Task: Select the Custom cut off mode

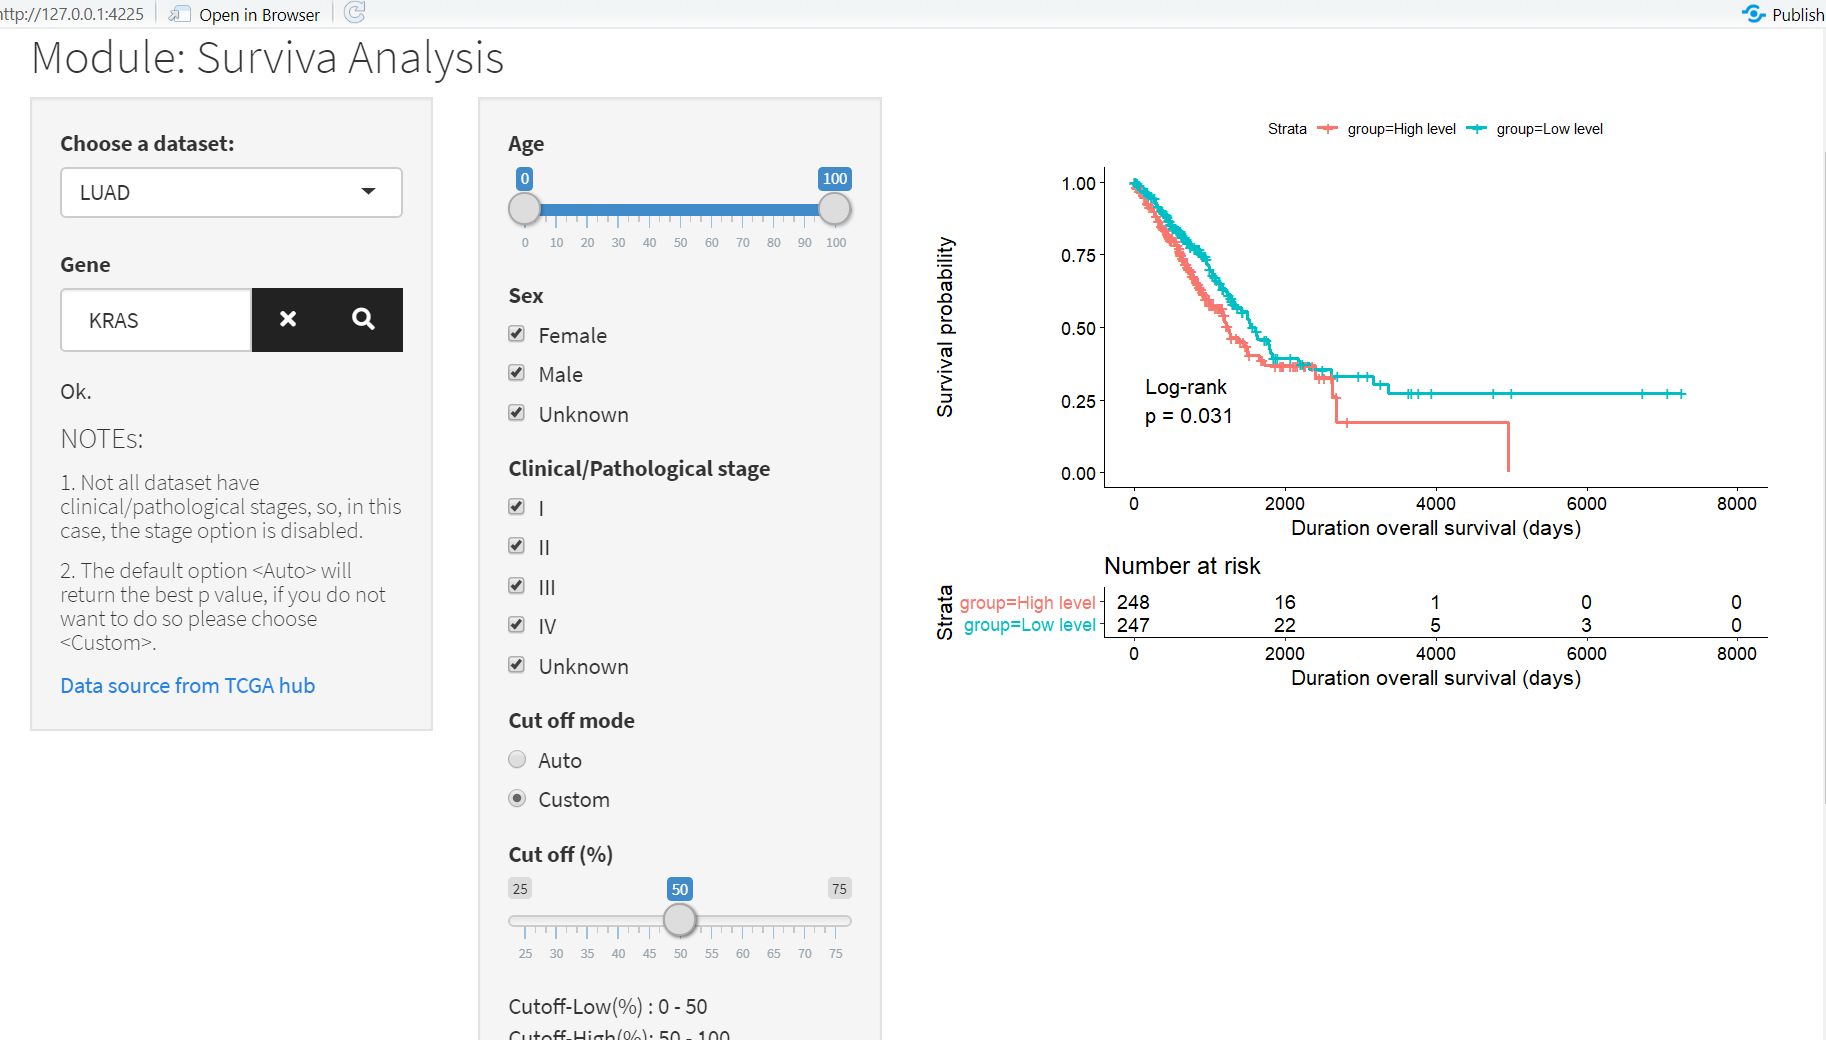Action: coord(517,798)
